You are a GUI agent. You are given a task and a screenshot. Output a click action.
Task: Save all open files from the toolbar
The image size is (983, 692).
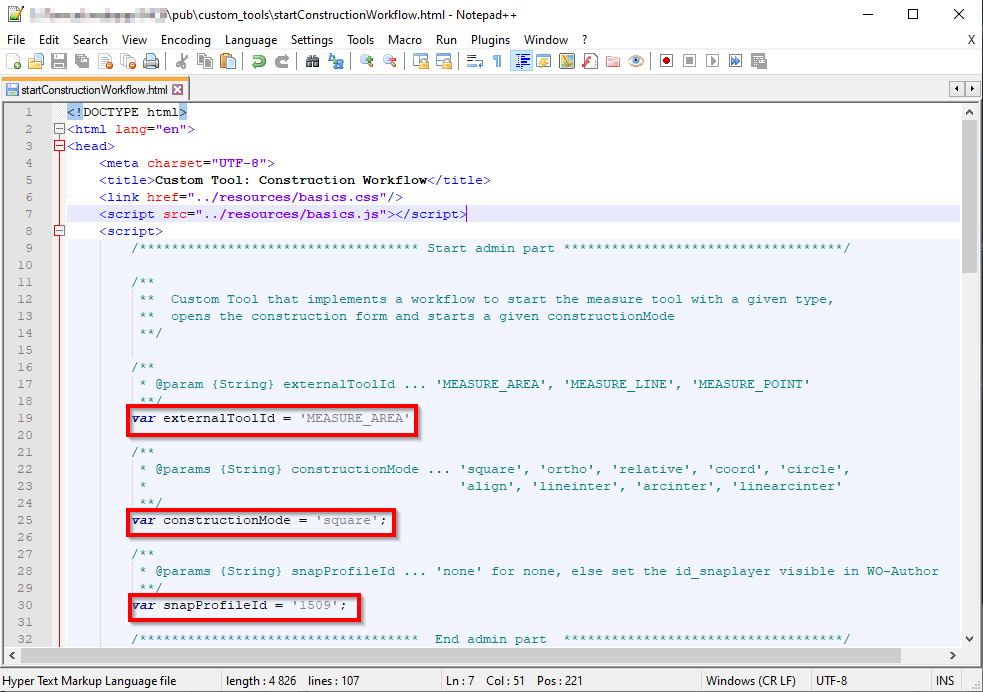[x=81, y=61]
